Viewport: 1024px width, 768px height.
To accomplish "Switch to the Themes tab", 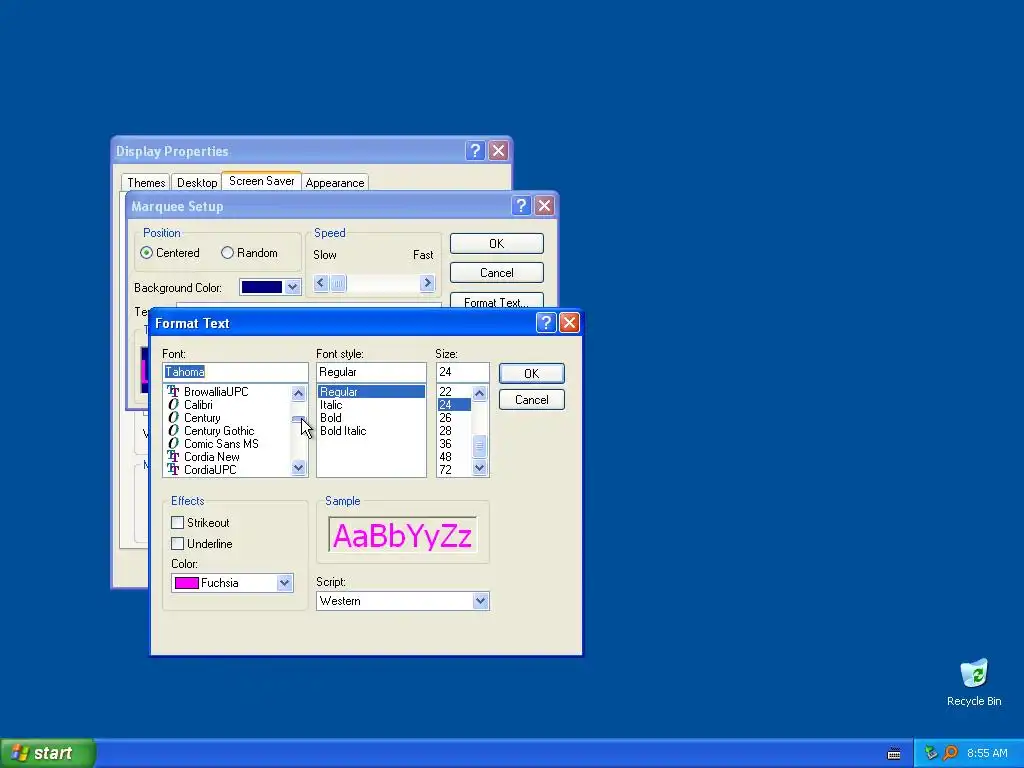I will tap(146, 183).
